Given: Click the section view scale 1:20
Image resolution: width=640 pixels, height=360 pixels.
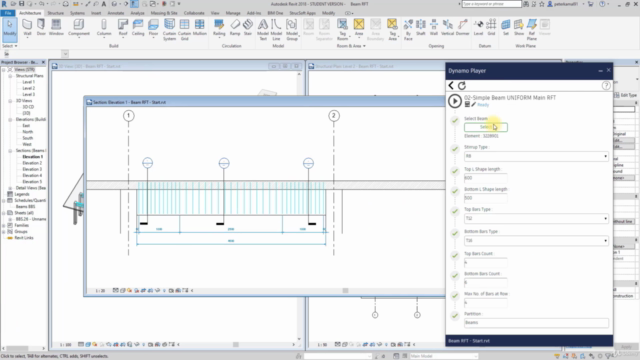Looking at the screenshot, I should point(100,291).
